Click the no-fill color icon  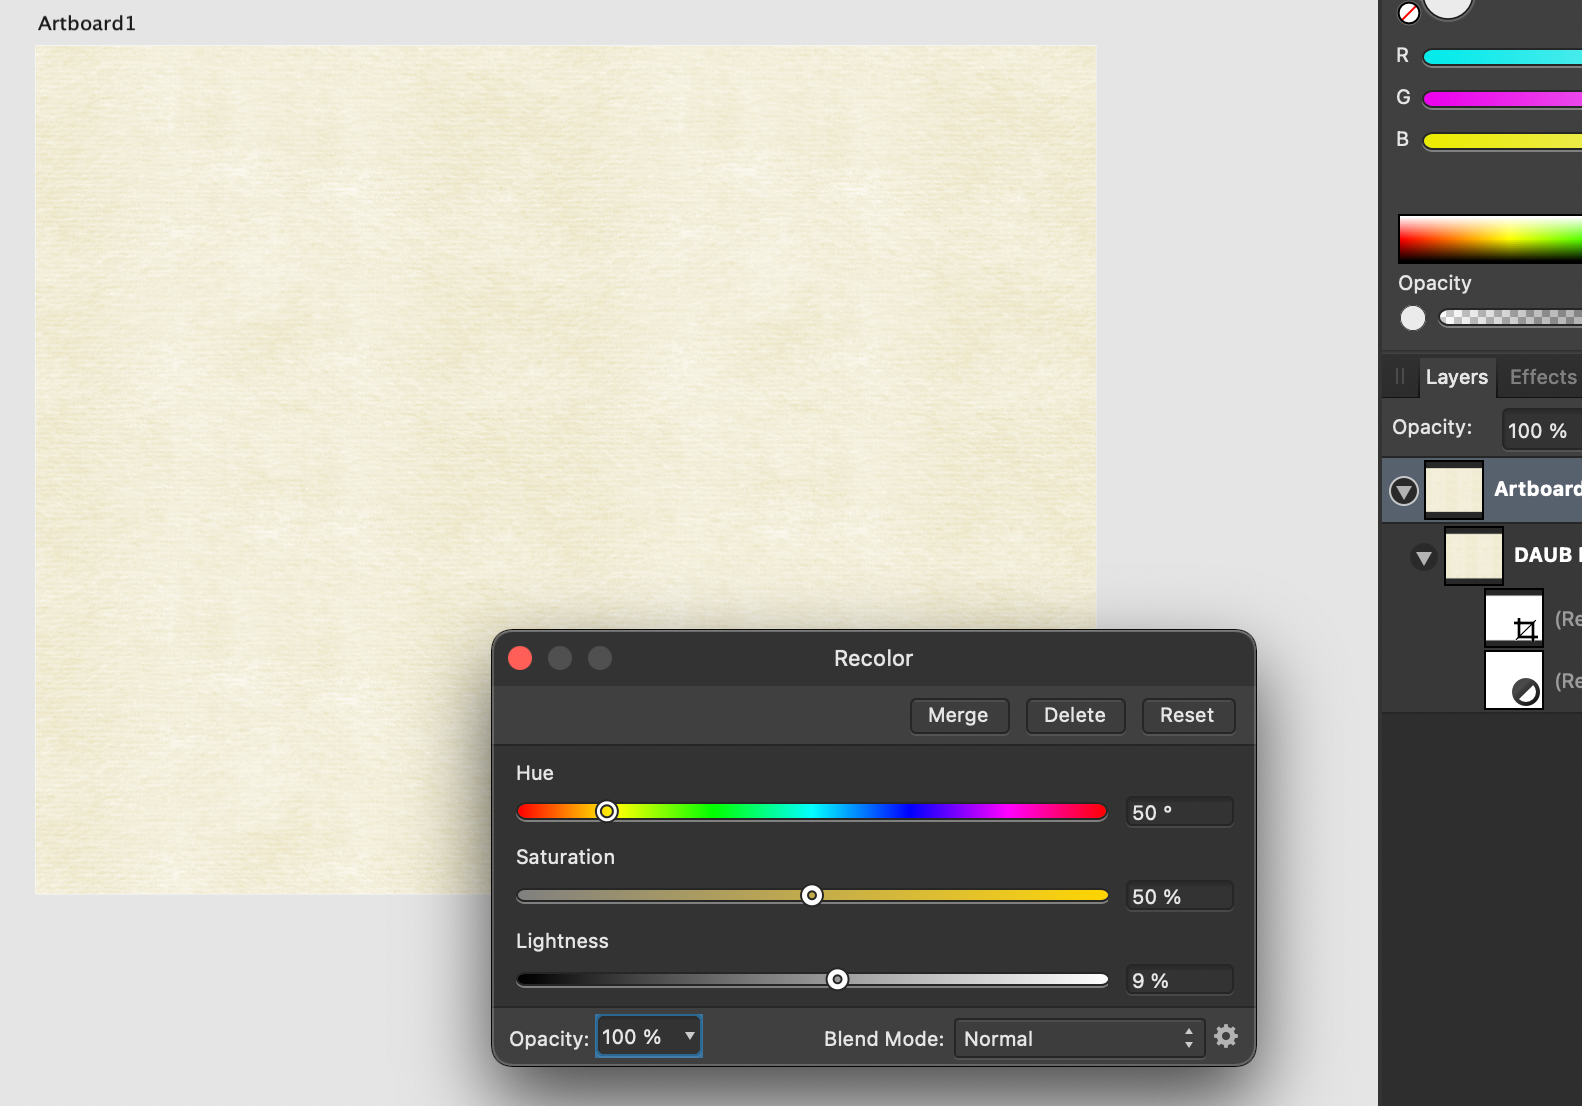click(1408, 13)
